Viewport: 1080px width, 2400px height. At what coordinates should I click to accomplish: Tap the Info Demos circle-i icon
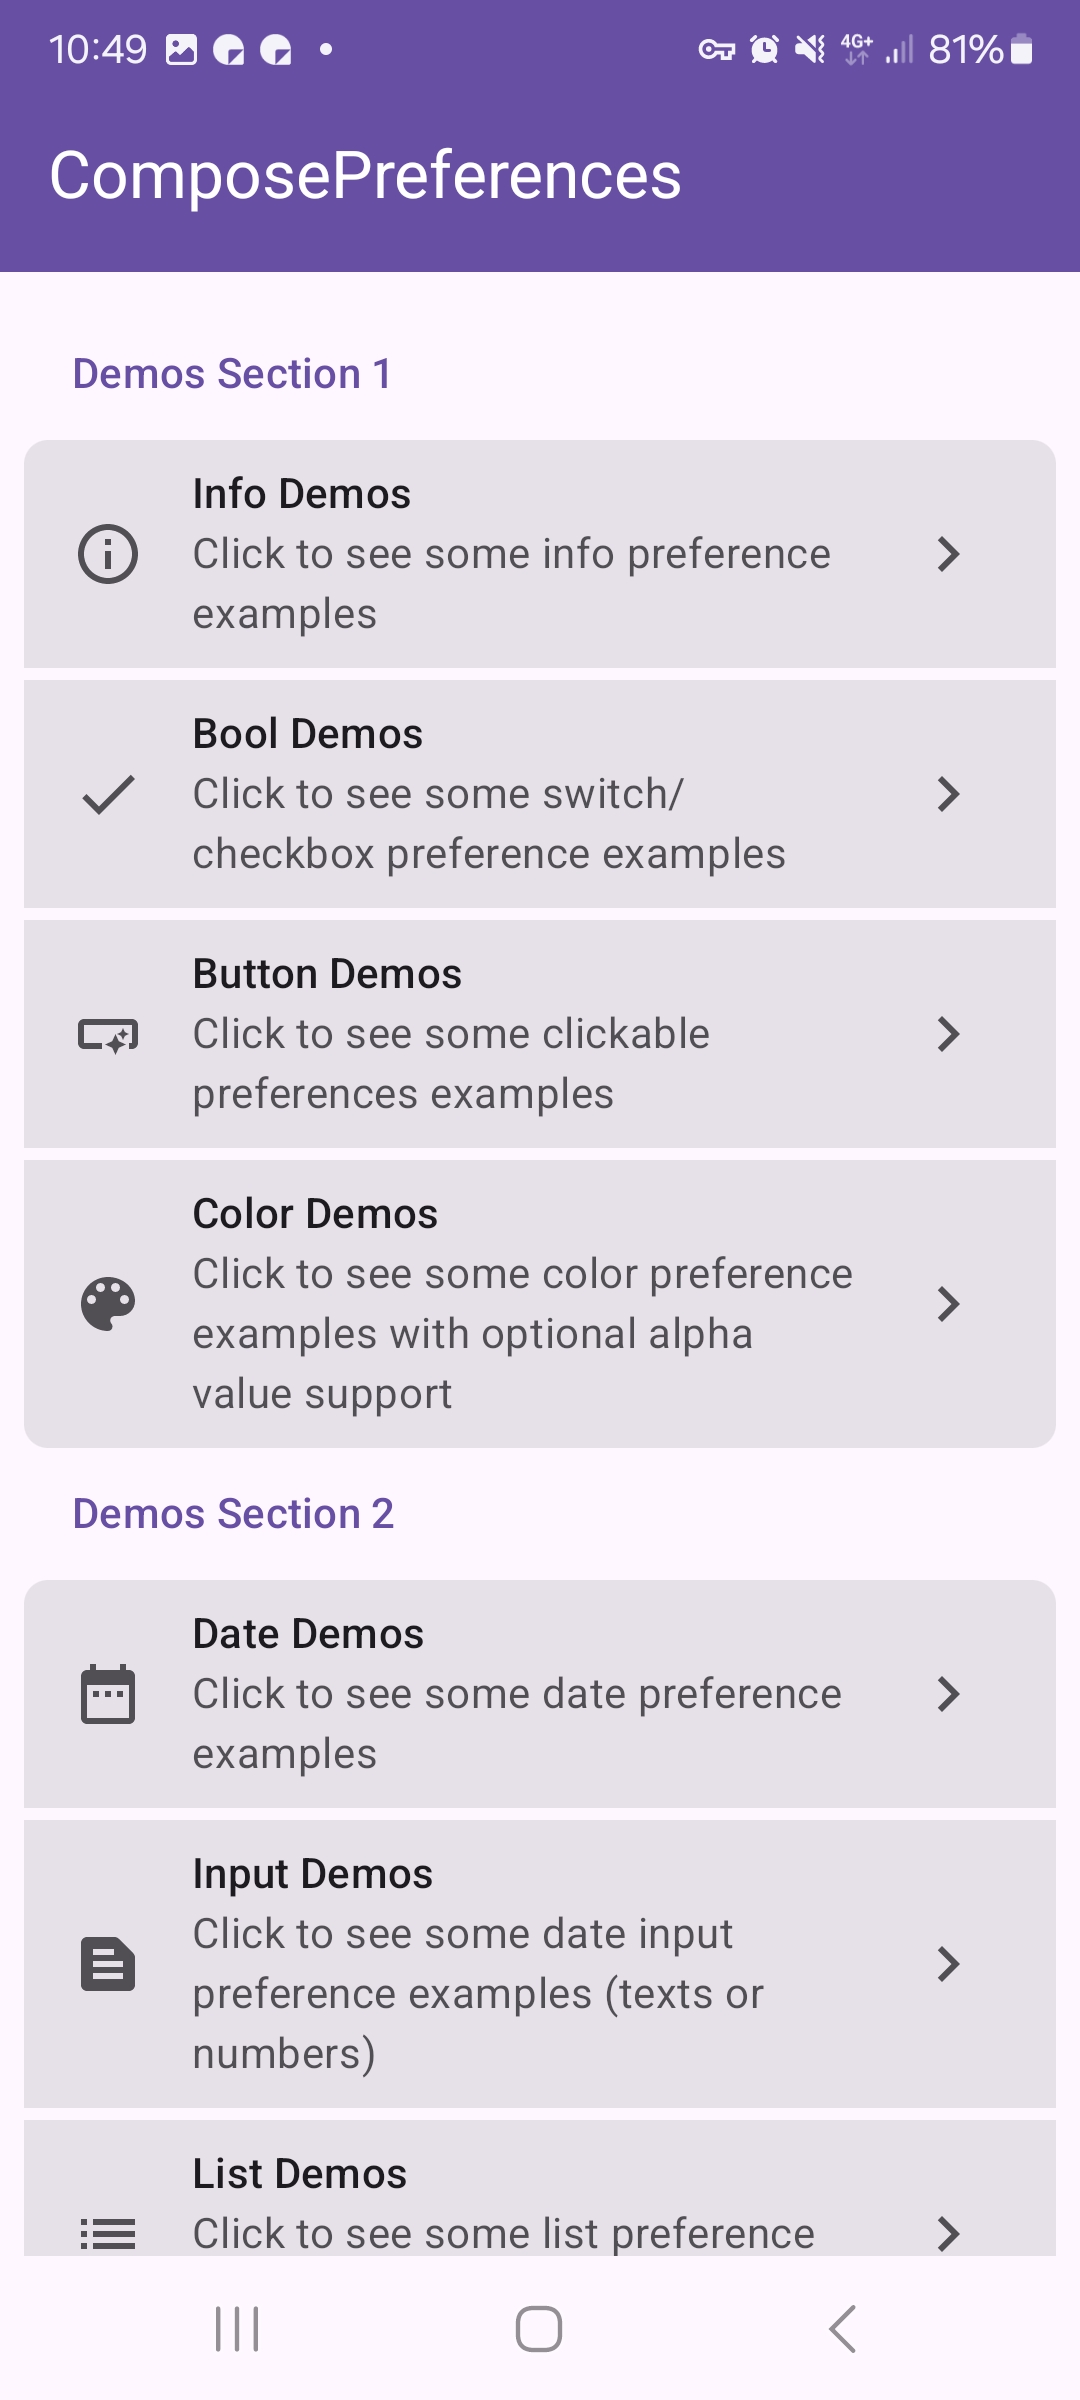(108, 554)
